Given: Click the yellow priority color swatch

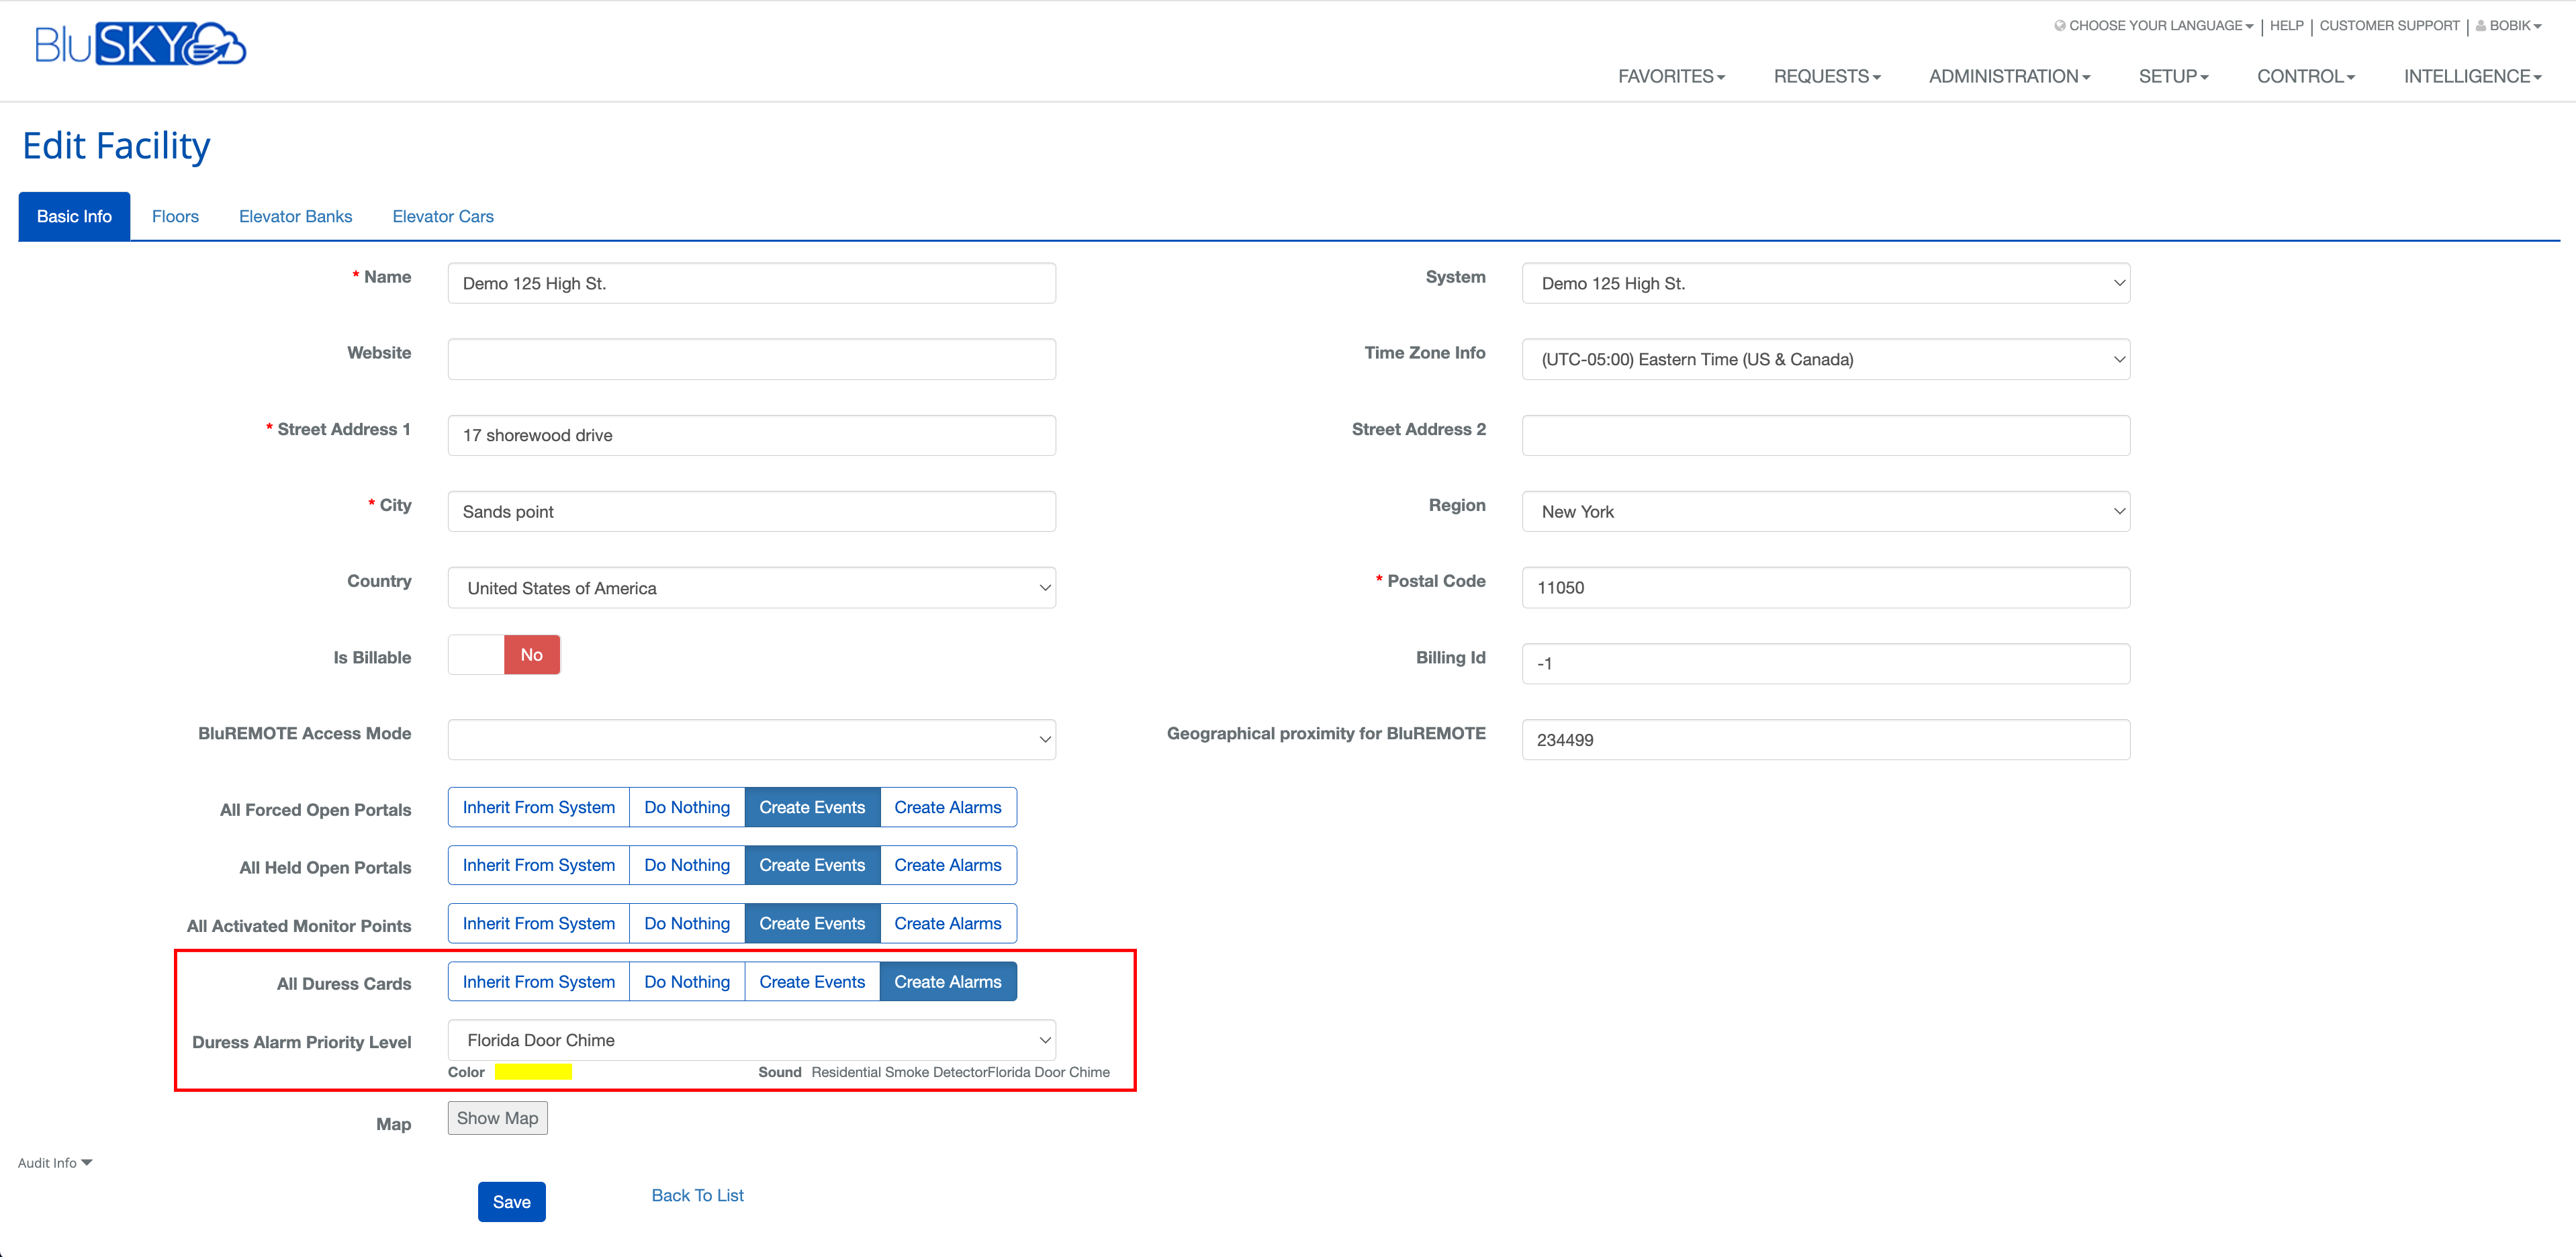Looking at the screenshot, I should [x=533, y=1072].
